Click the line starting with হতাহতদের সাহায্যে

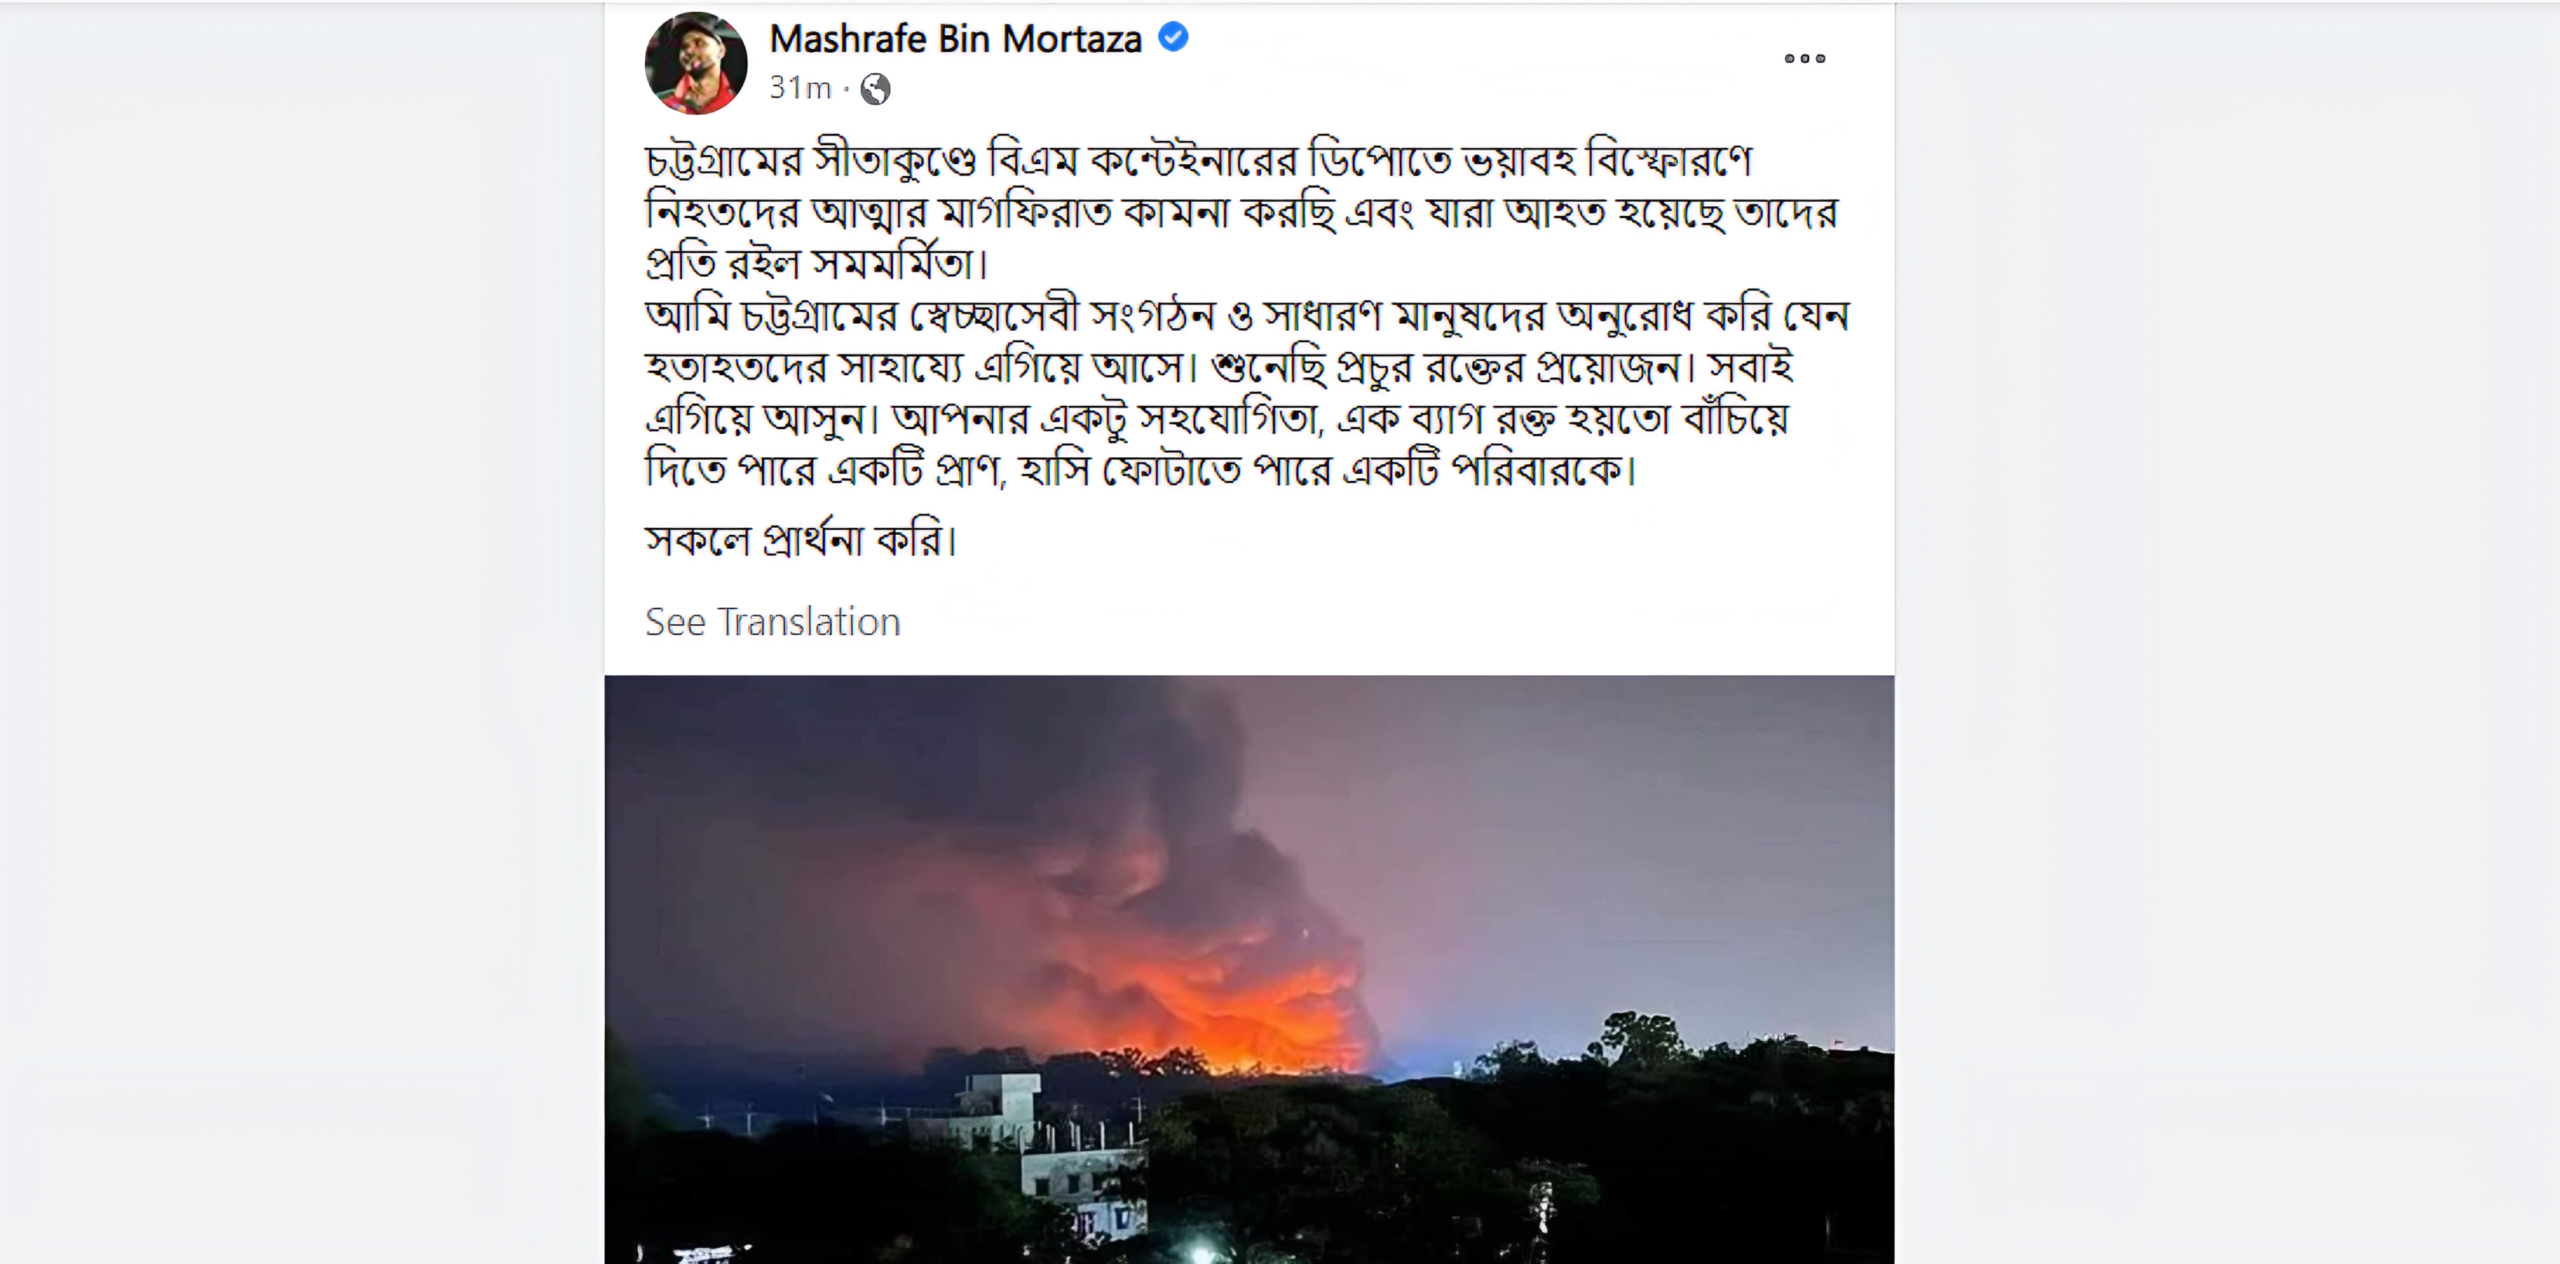(x=1218, y=367)
